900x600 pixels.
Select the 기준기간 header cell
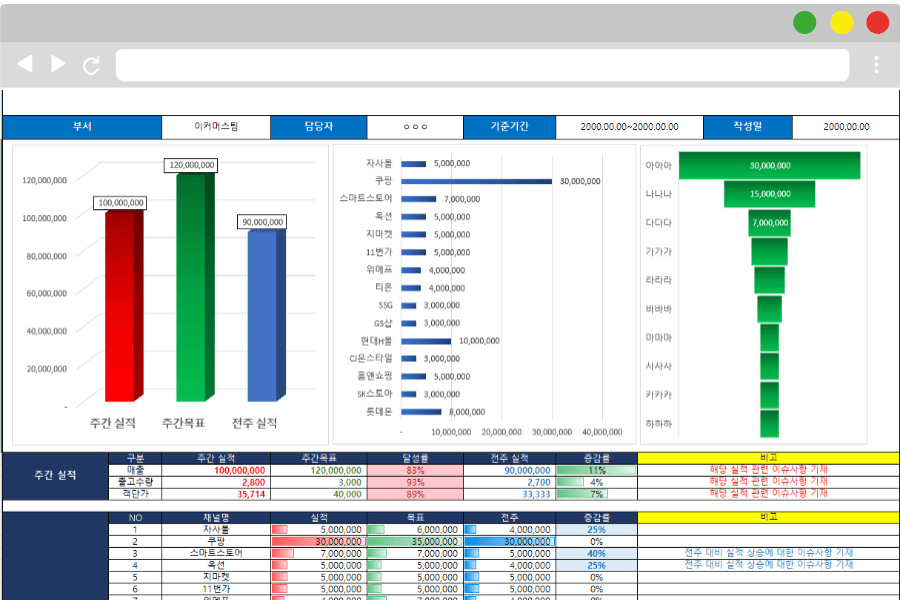(x=509, y=127)
